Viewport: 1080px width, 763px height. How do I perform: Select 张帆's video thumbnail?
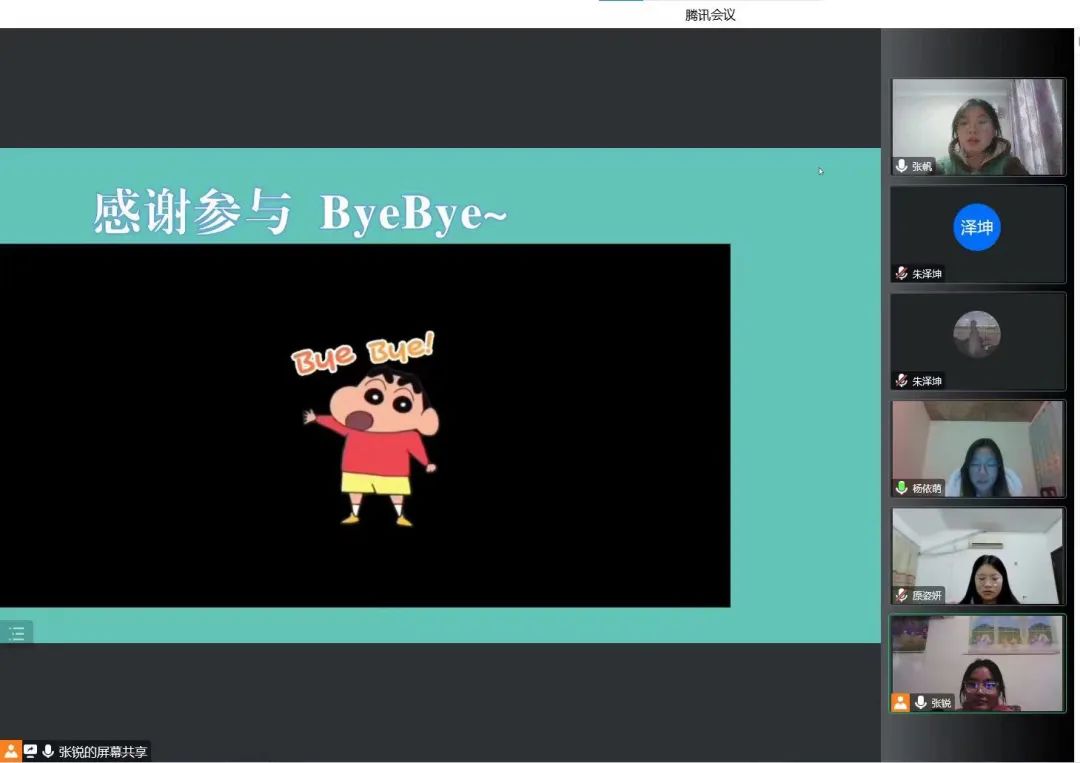pos(978,127)
